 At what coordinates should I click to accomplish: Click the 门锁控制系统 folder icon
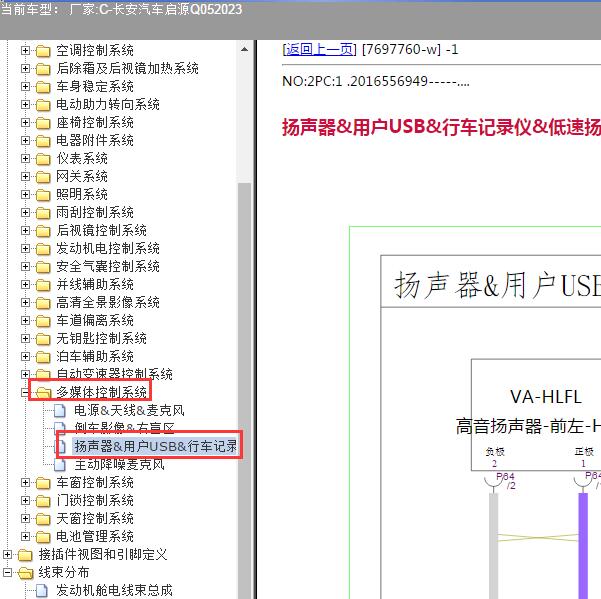(43, 501)
